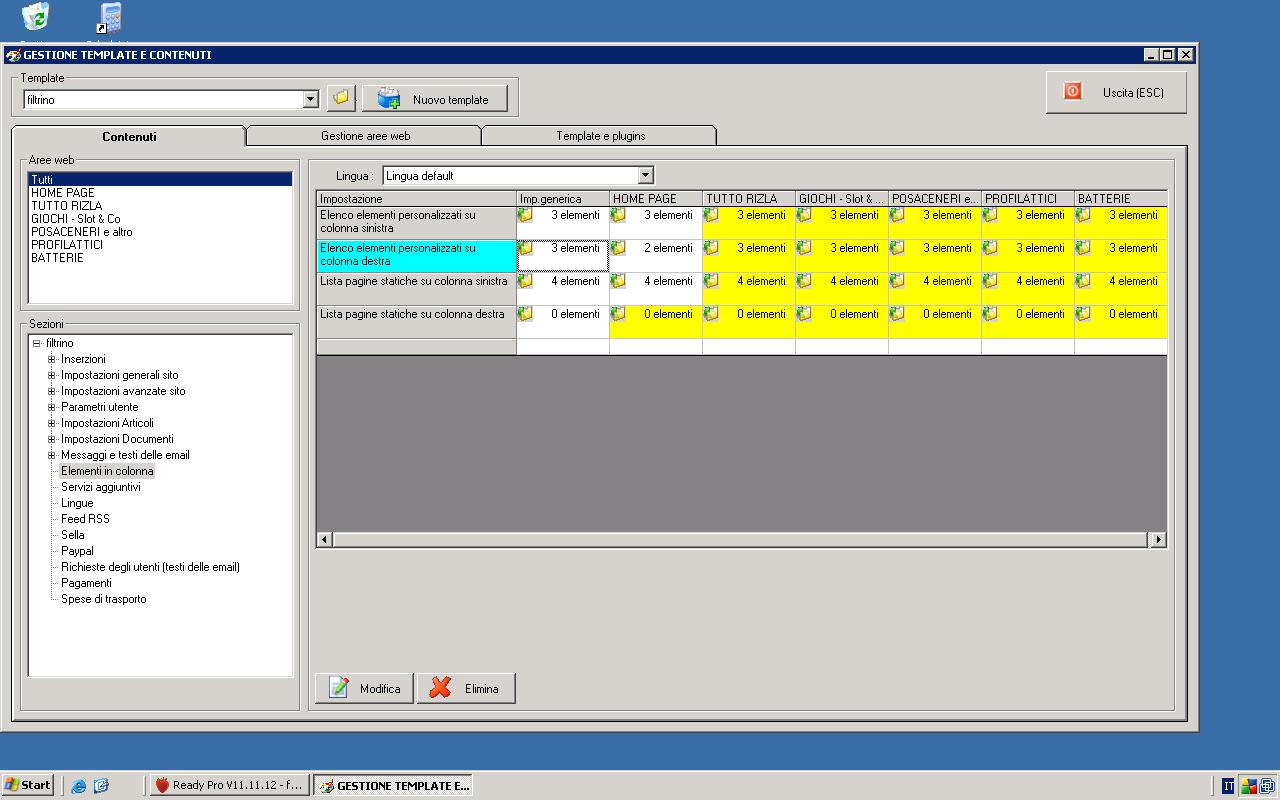Image resolution: width=1280 pixels, height=800 pixels.
Task: Switch to the Gestione aree web tab
Action: [365, 136]
